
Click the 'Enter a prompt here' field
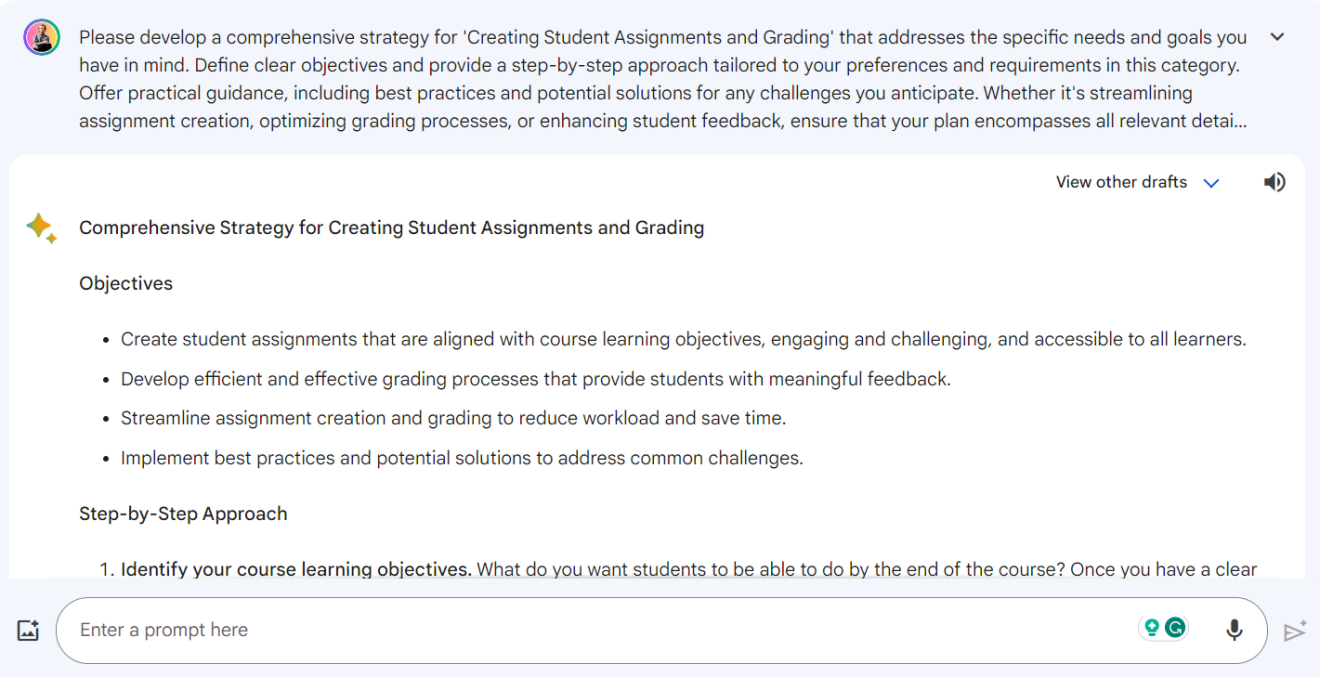[600, 630]
